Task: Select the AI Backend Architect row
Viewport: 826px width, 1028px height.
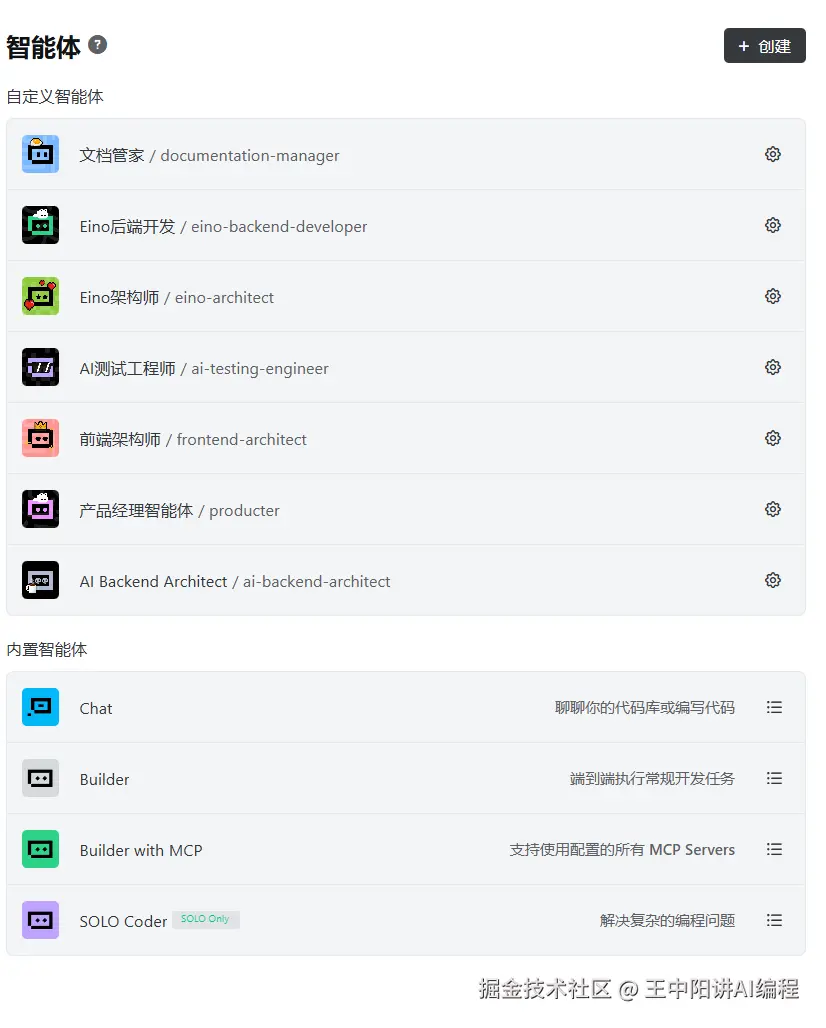Action: (x=235, y=580)
